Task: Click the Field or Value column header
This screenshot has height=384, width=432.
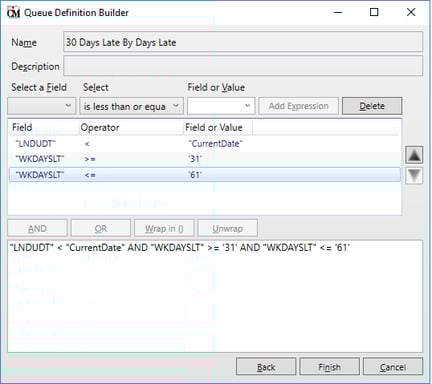Action: 218,127
